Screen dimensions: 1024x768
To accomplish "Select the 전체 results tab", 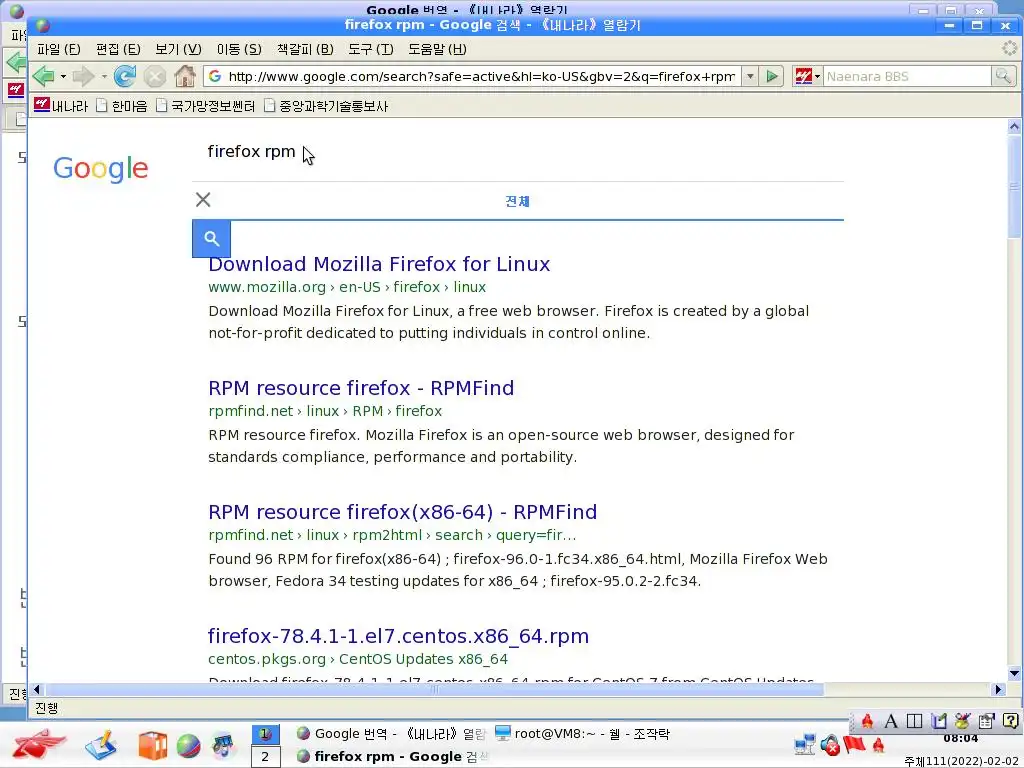I will (x=517, y=201).
